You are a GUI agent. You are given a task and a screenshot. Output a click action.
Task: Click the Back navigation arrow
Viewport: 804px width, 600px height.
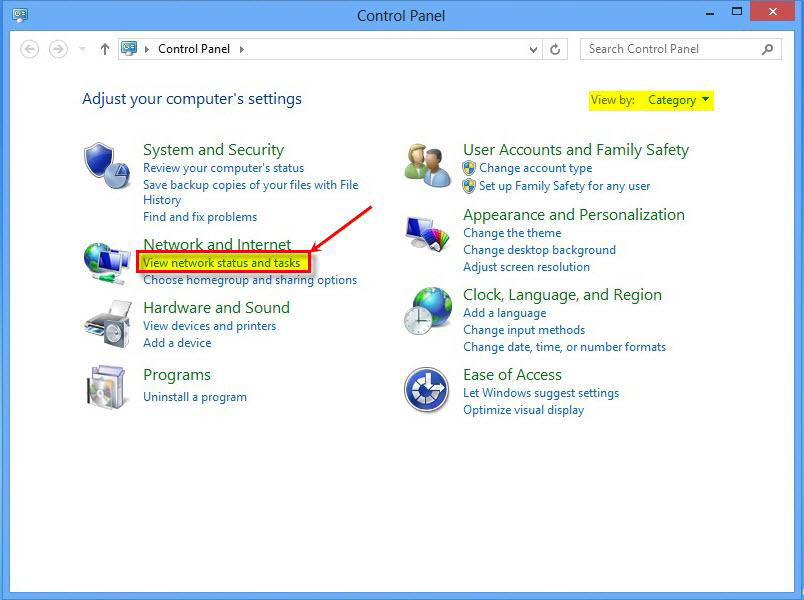30,48
